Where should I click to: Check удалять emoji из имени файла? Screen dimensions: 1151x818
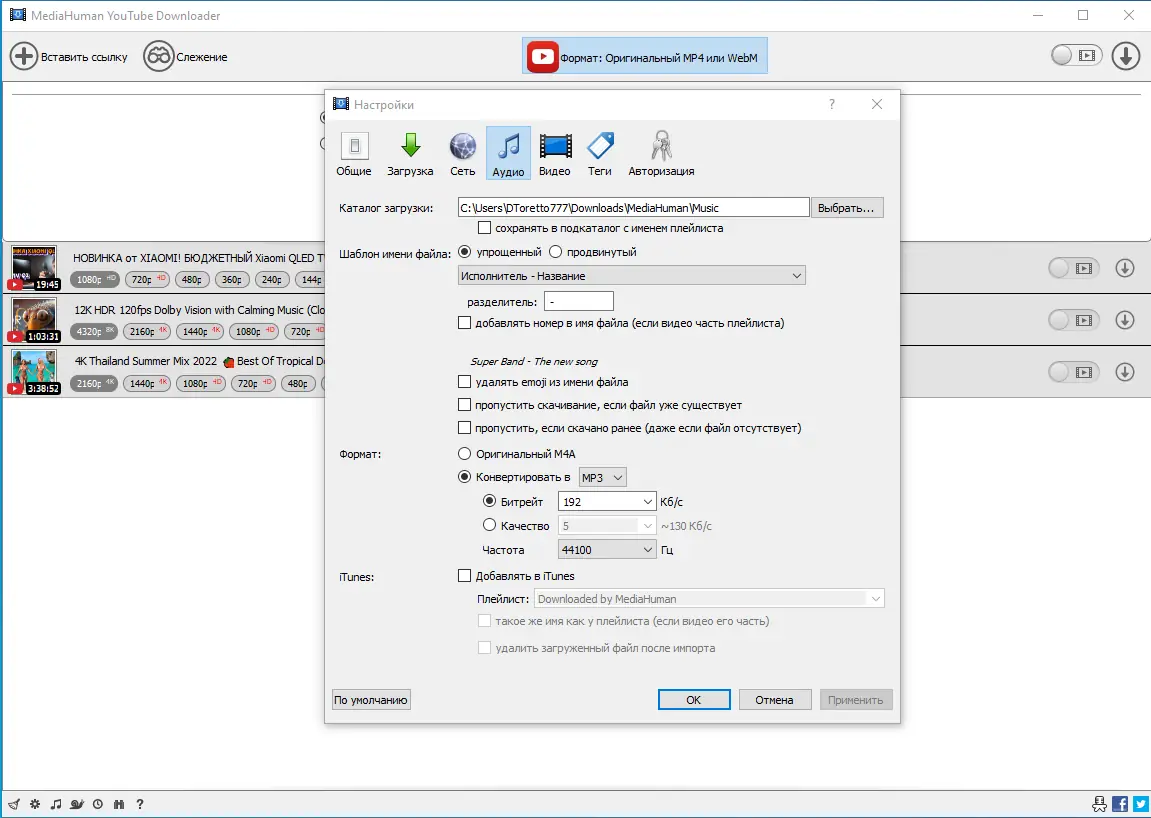coord(464,382)
